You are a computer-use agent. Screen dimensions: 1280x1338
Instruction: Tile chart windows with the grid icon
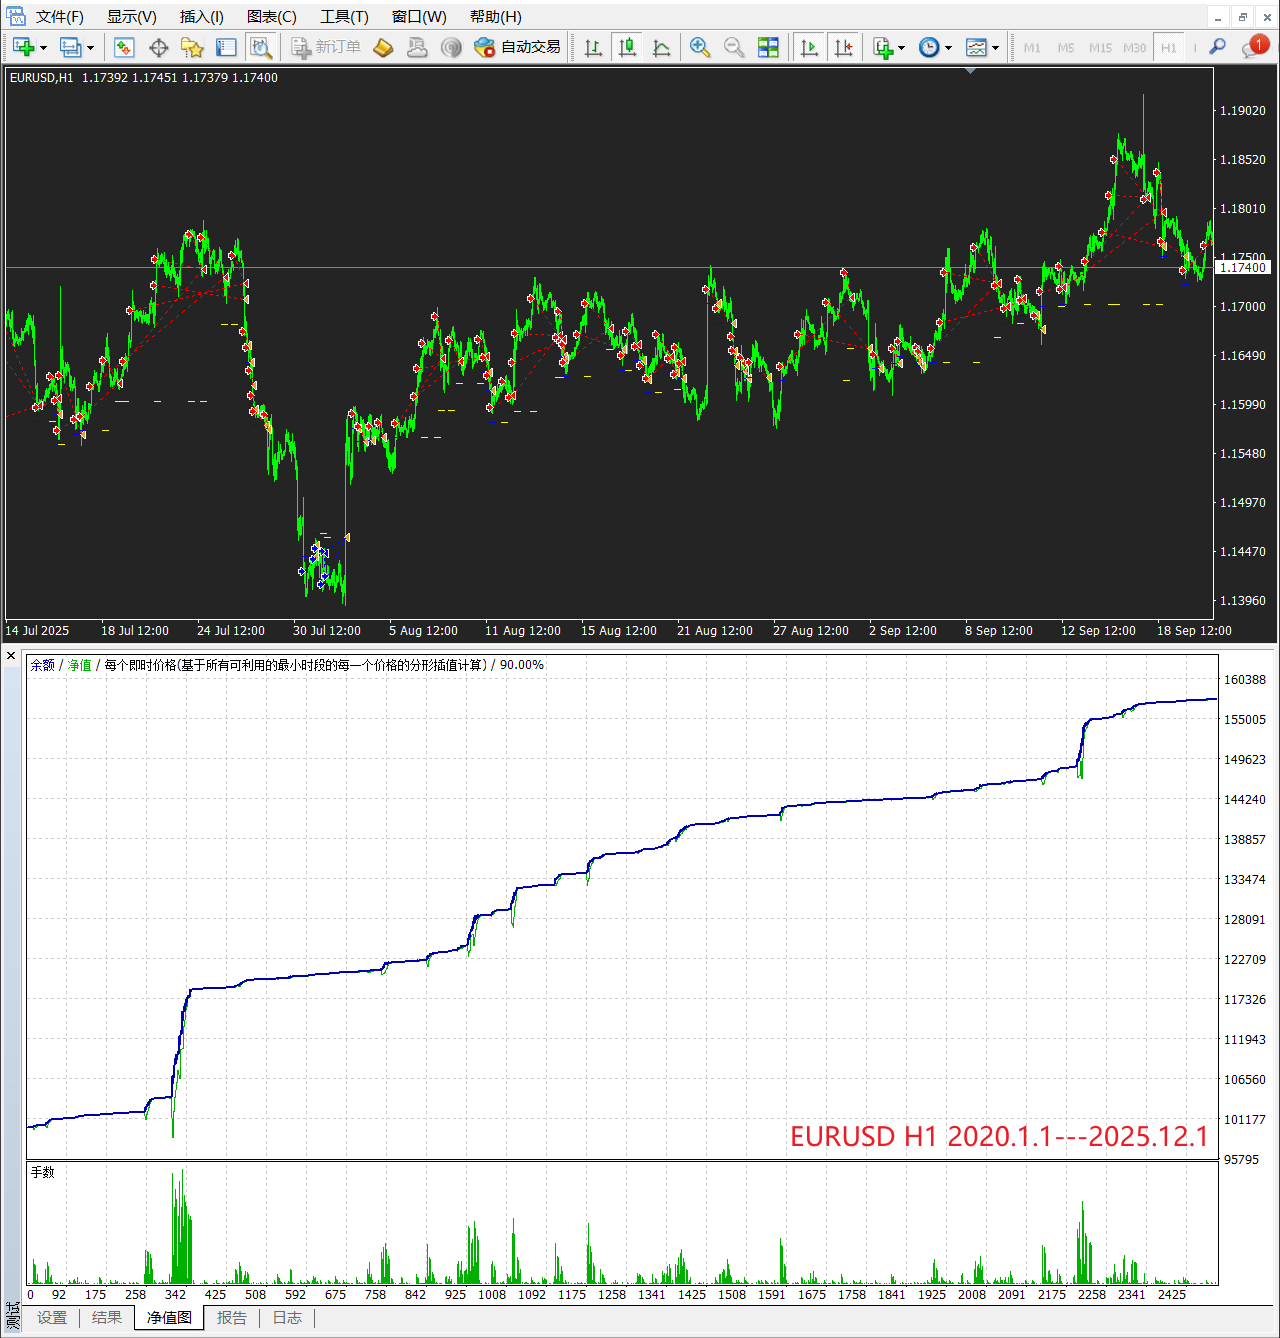tap(768, 47)
